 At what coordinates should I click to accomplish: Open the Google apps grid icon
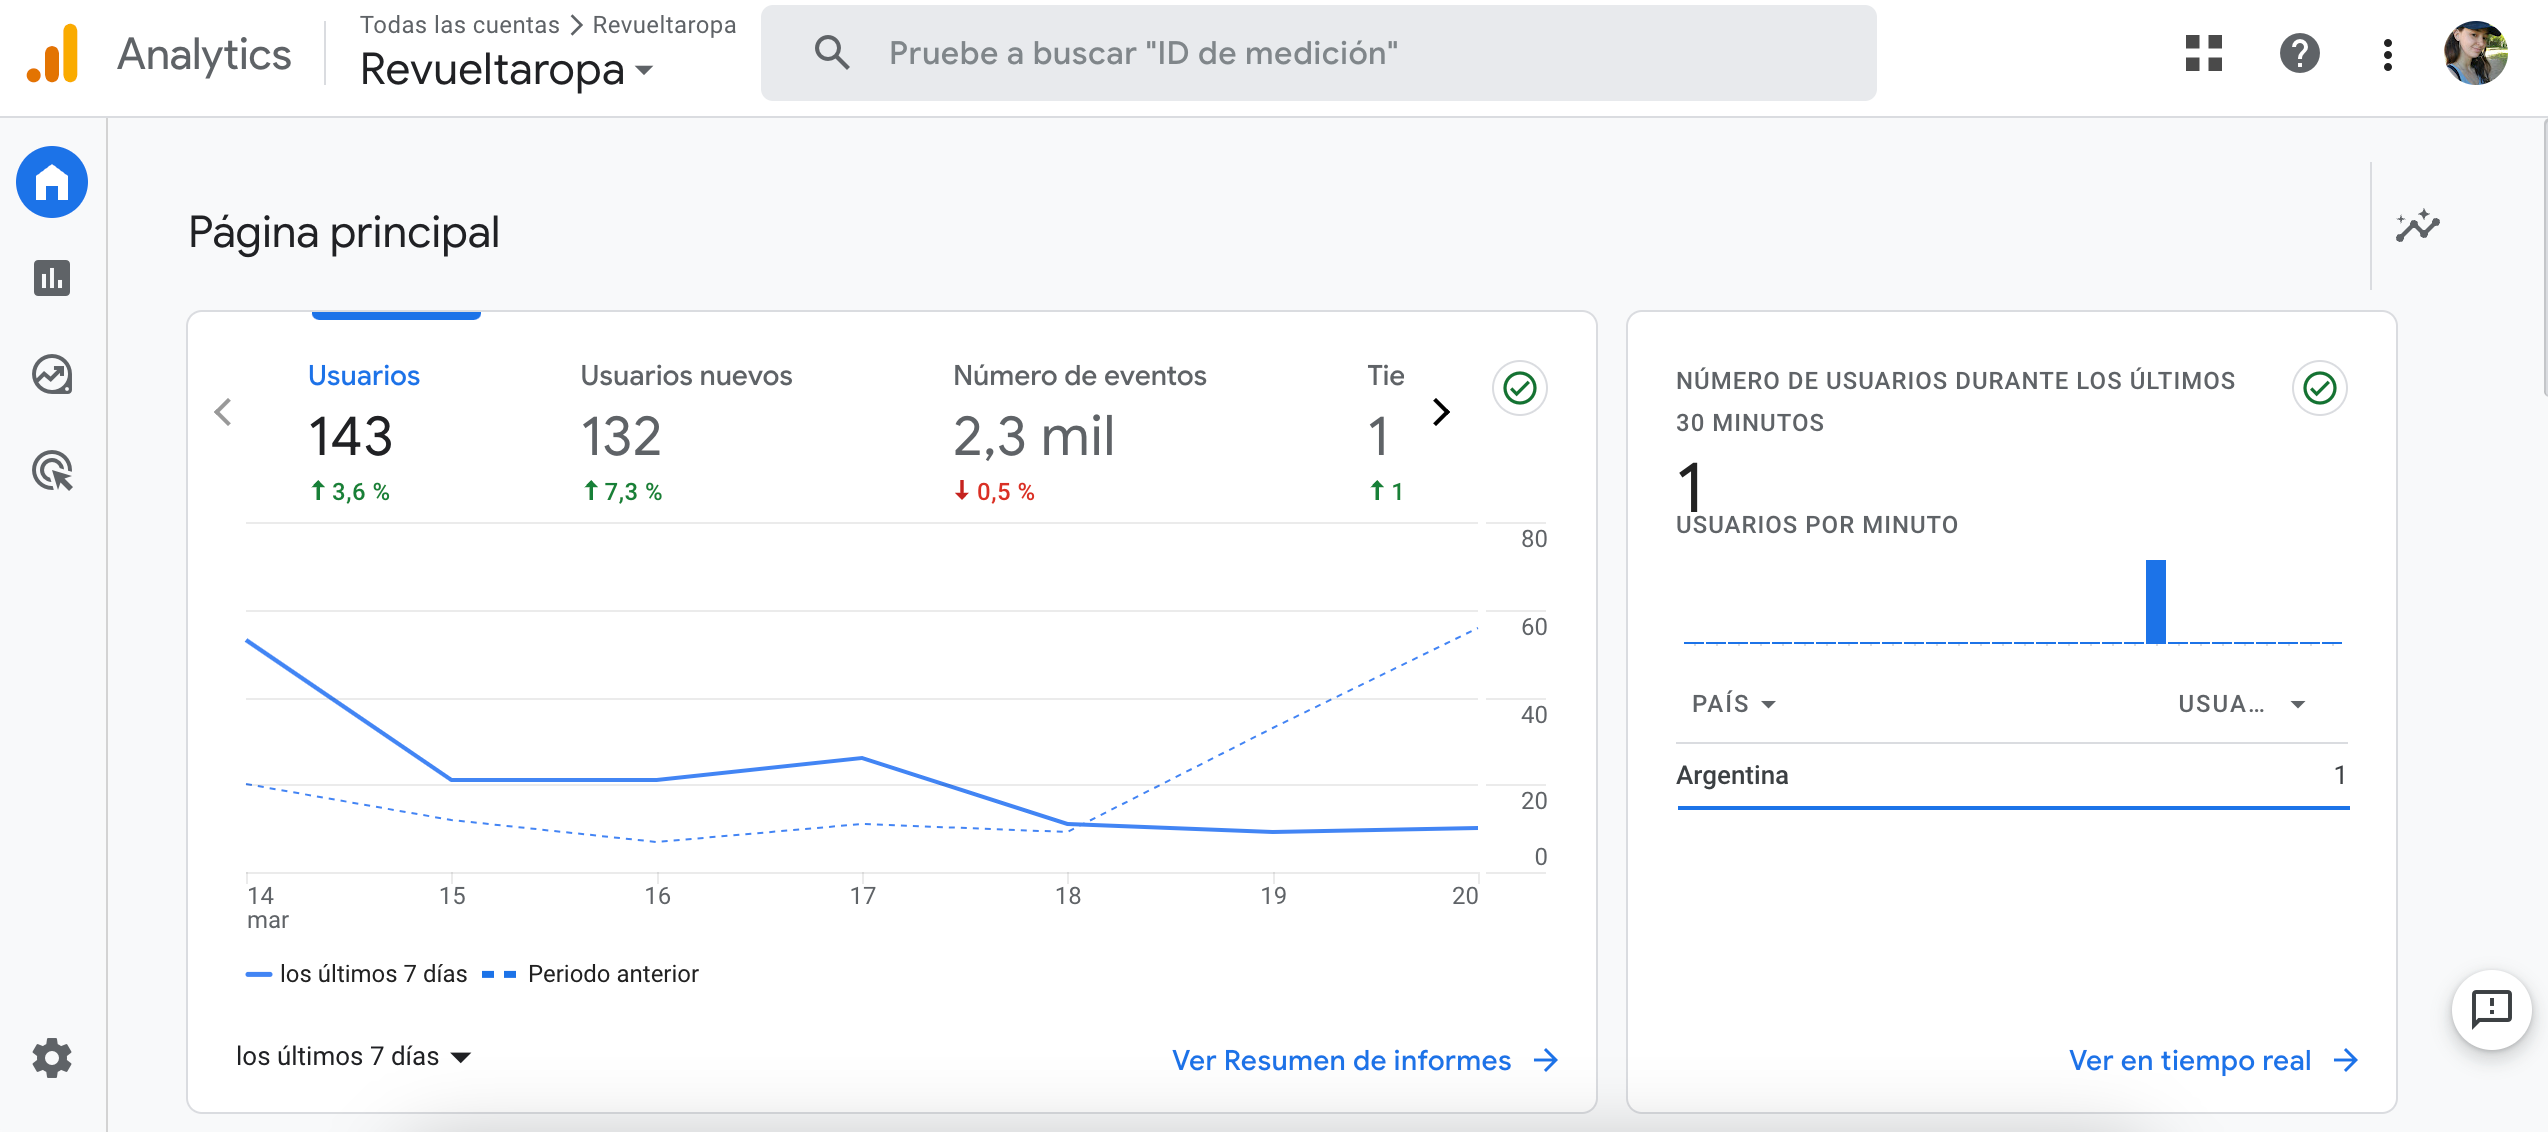click(x=2203, y=53)
